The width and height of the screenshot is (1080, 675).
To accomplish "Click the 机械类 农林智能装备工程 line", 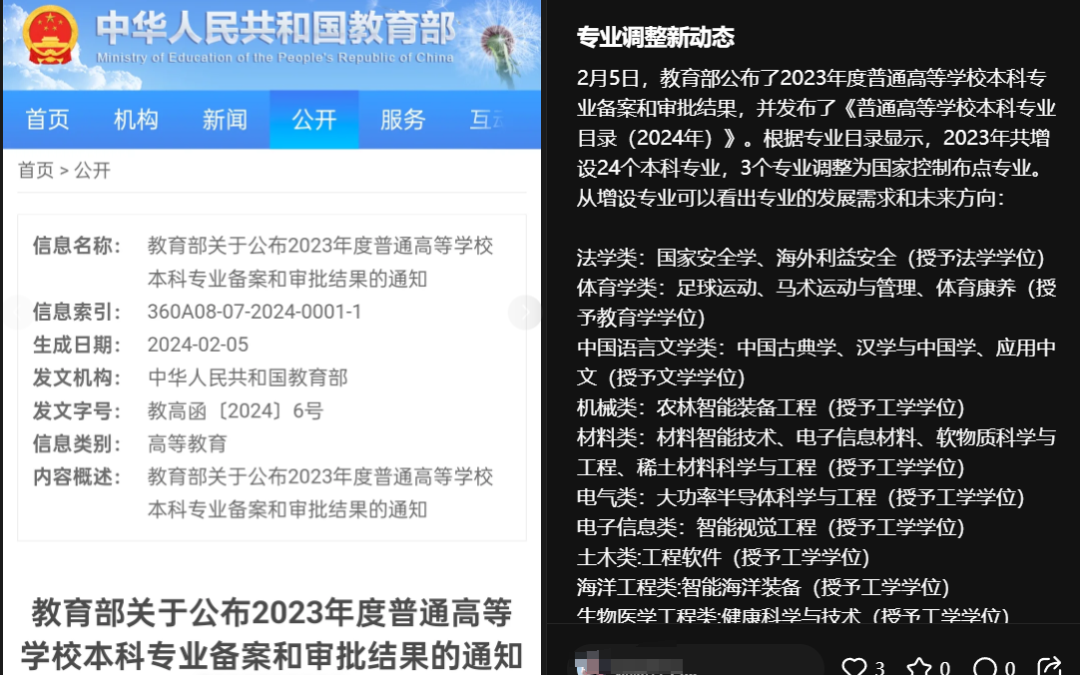I will pos(770,408).
